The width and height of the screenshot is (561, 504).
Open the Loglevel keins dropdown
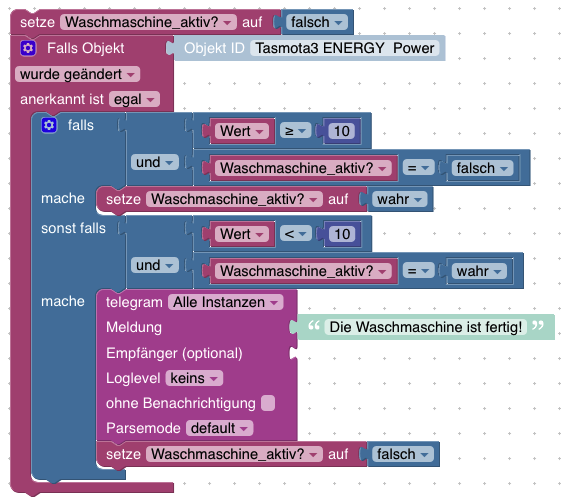pyautogui.click(x=194, y=378)
